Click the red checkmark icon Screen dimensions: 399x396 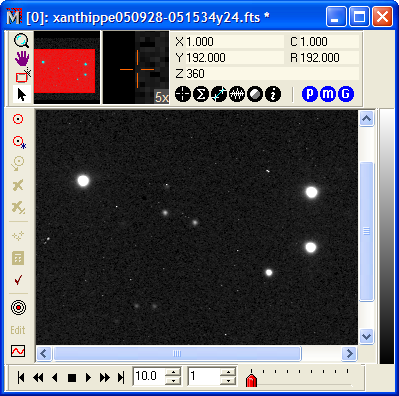click(18, 280)
